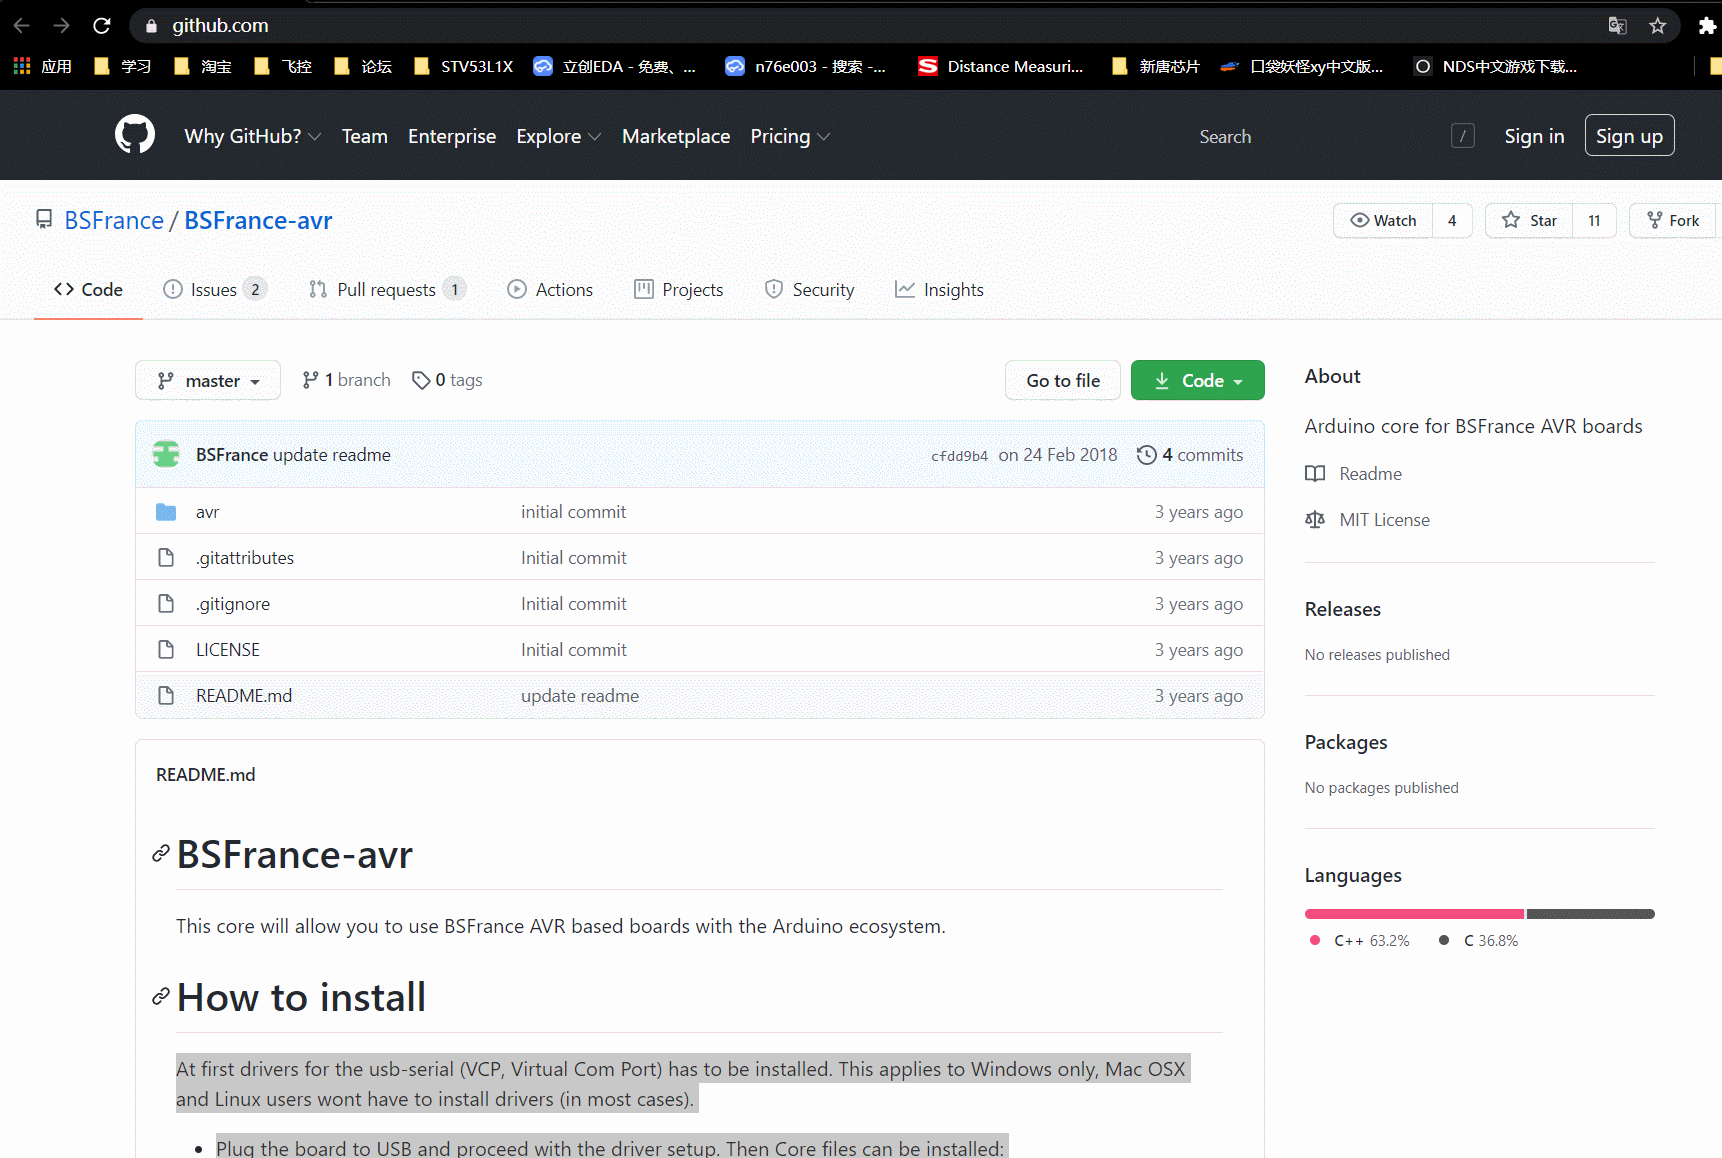Click the GitHub octocat logo
The width and height of the screenshot is (1722, 1158).
tap(135, 134)
